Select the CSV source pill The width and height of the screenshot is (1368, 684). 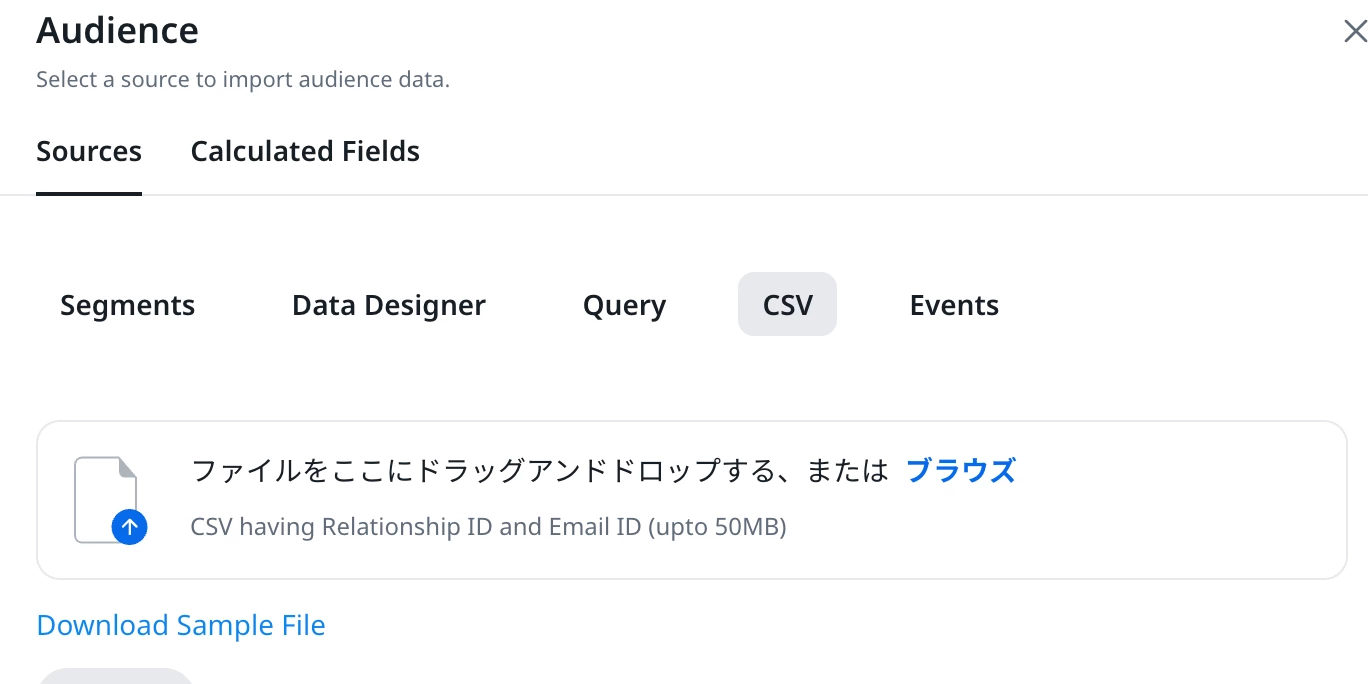coord(787,305)
